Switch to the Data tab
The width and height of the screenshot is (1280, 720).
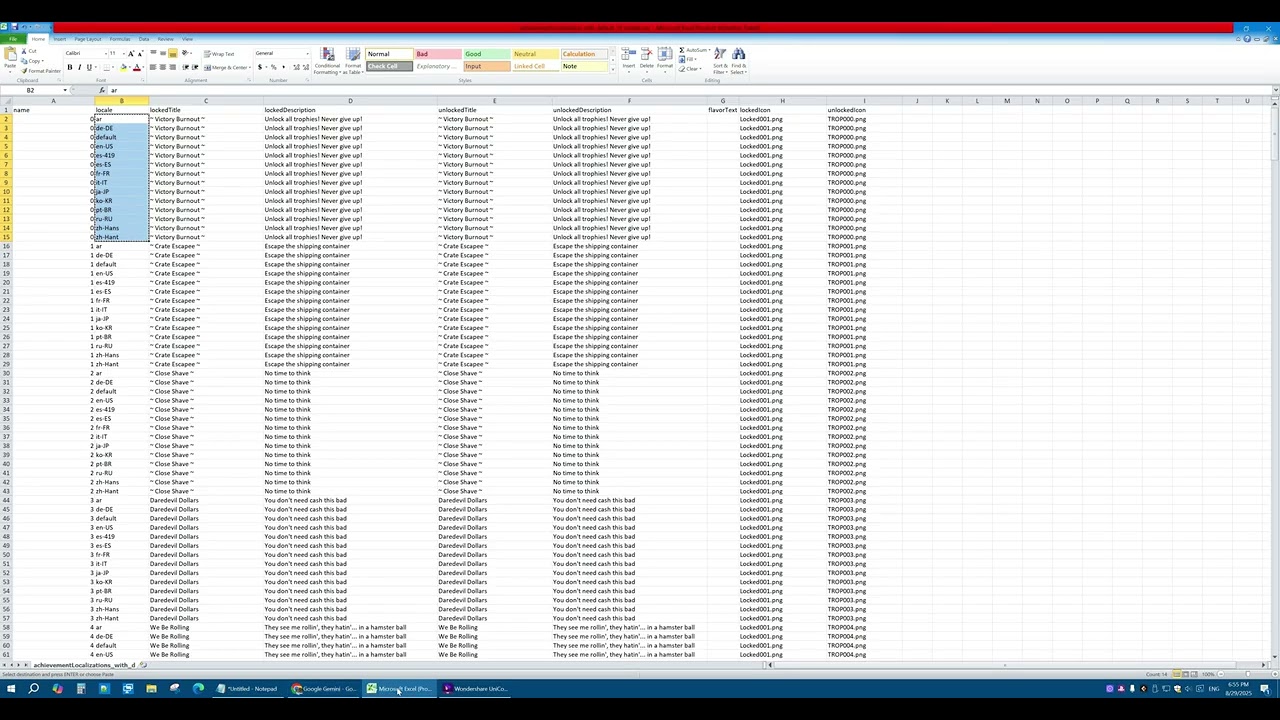(144, 39)
